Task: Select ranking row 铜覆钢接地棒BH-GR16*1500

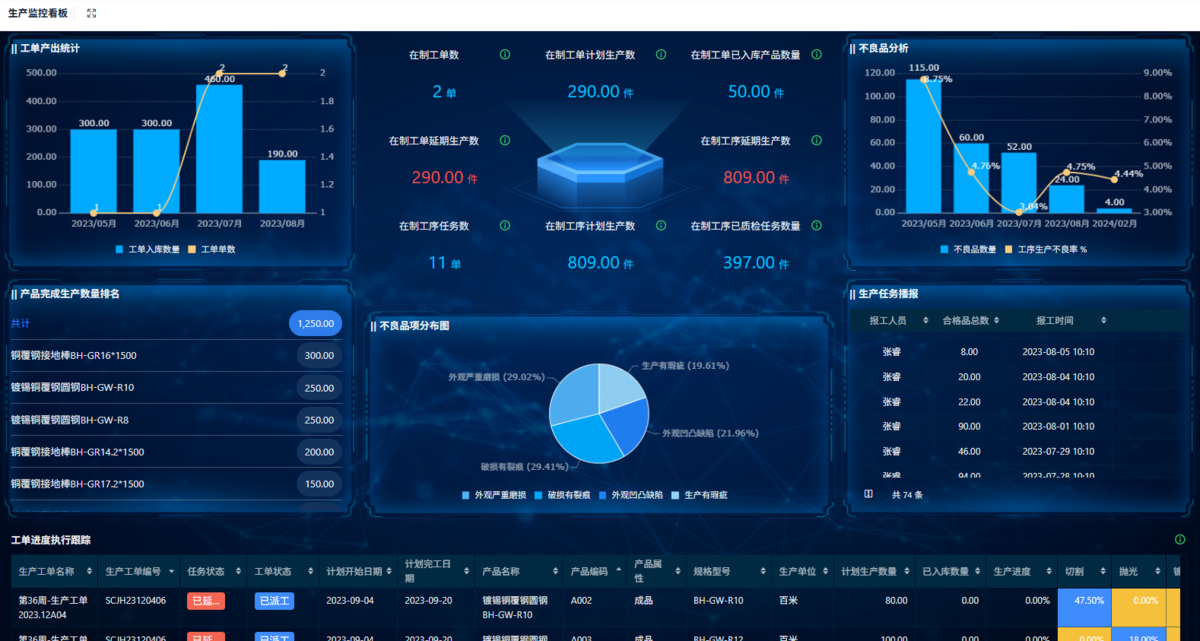Action: pyautogui.click(x=176, y=355)
